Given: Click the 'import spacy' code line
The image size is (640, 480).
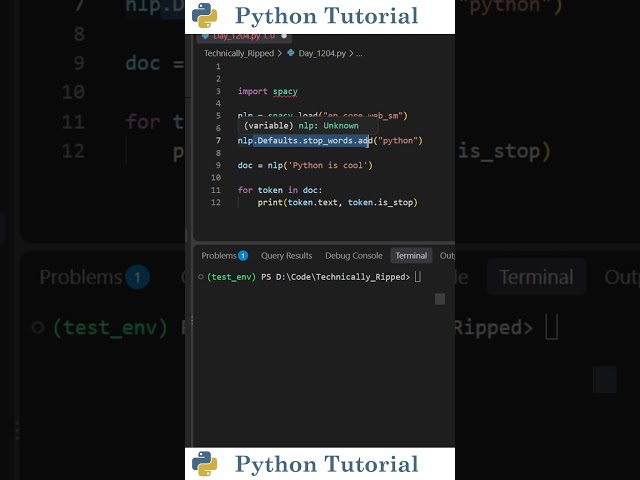Looking at the screenshot, I should point(268,91).
